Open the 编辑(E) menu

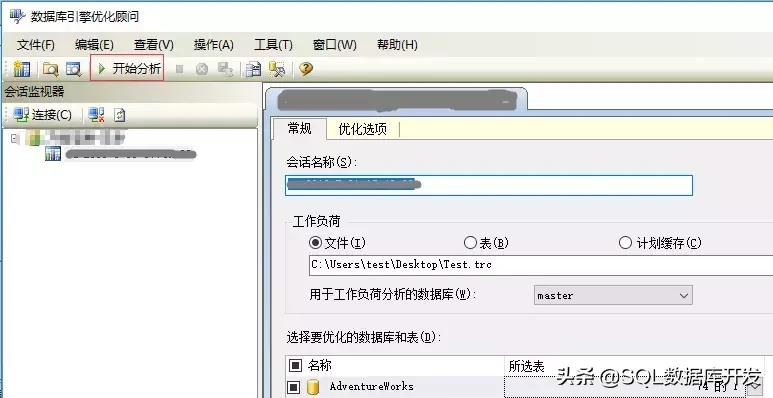[x=94, y=45]
